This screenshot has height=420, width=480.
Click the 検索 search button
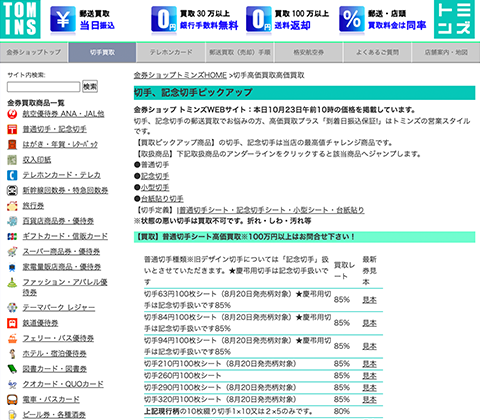tap(90, 86)
